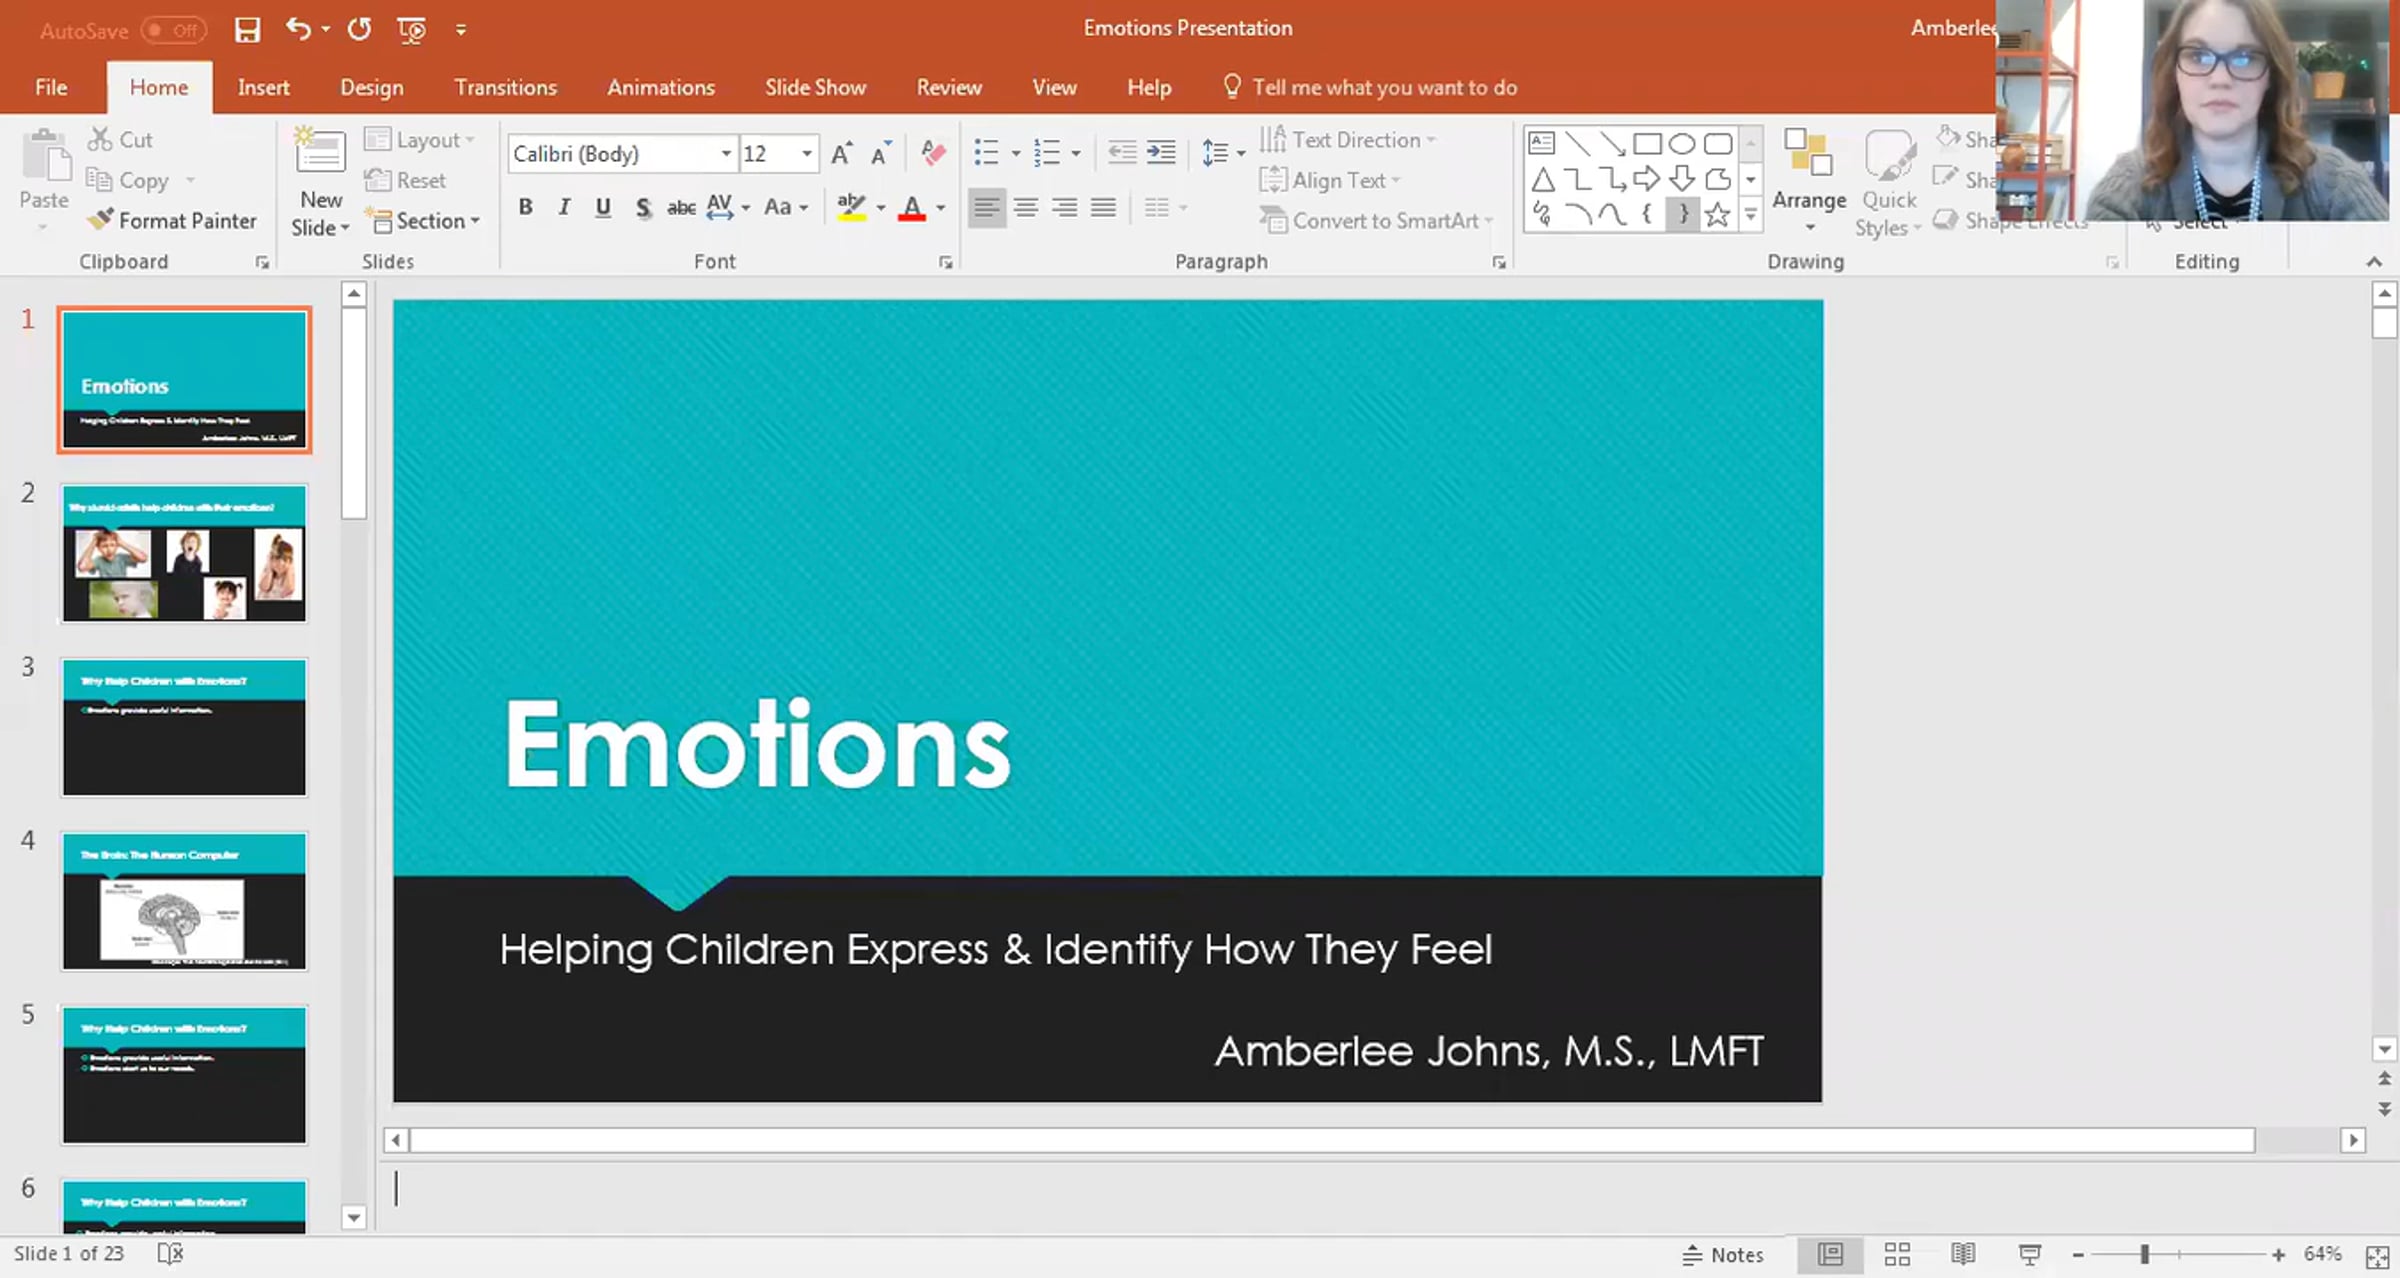Open the File menu
2400x1278 pixels.
pos(51,88)
